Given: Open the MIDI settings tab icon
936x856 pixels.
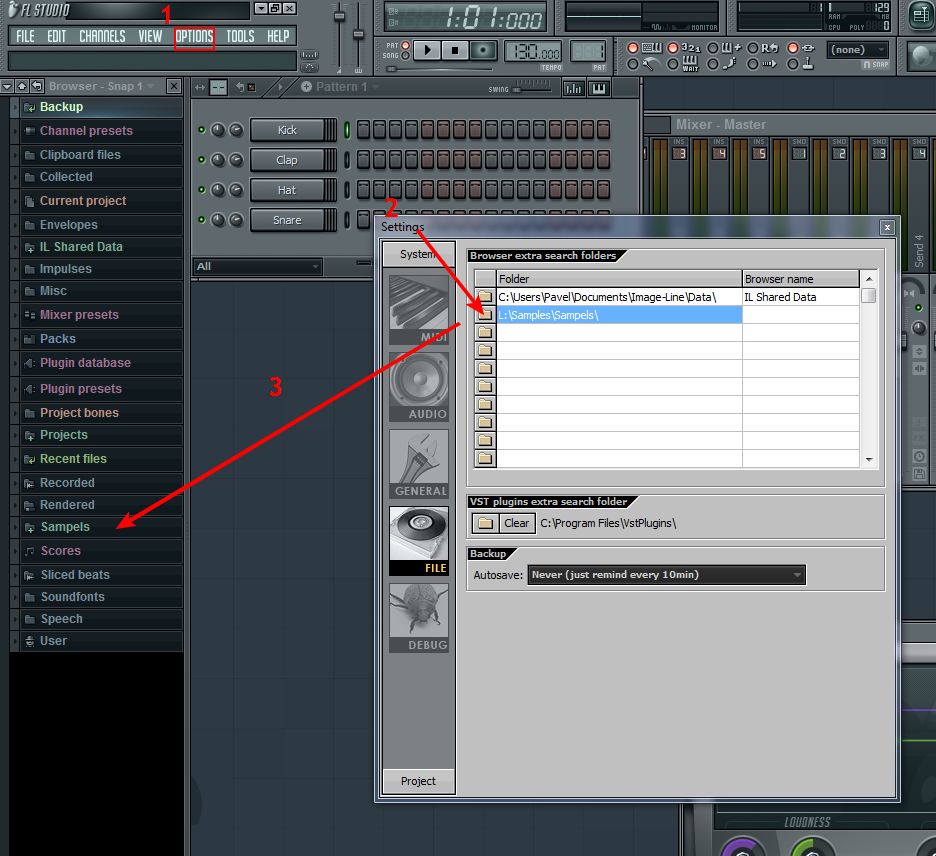Looking at the screenshot, I should pyautogui.click(x=418, y=310).
